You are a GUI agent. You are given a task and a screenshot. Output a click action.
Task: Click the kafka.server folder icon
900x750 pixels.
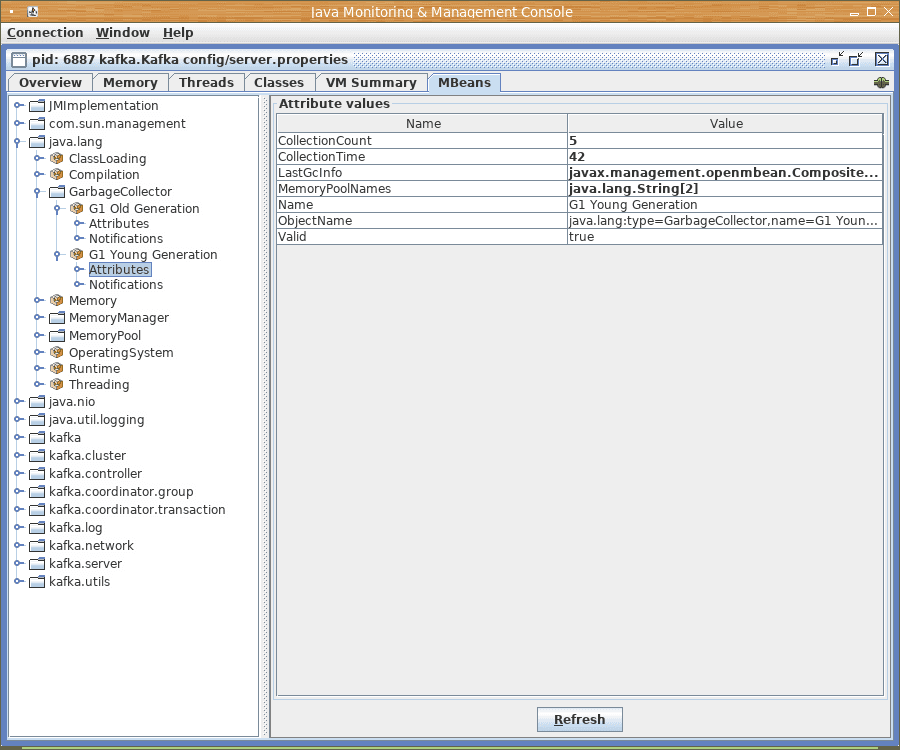click(x=37, y=564)
